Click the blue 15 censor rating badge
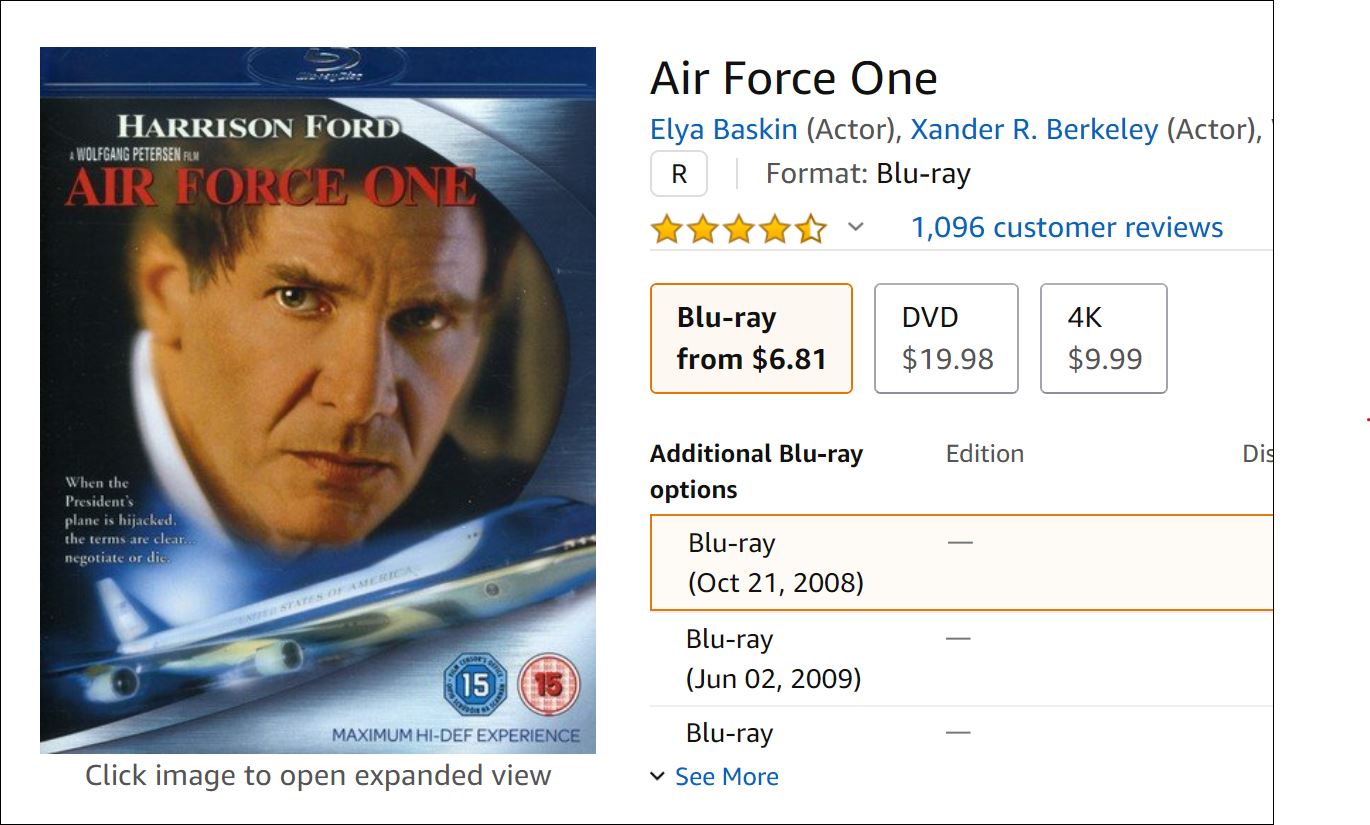Image resolution: width=1370 pixels, height=825 pixels. (x=474, y=685)
